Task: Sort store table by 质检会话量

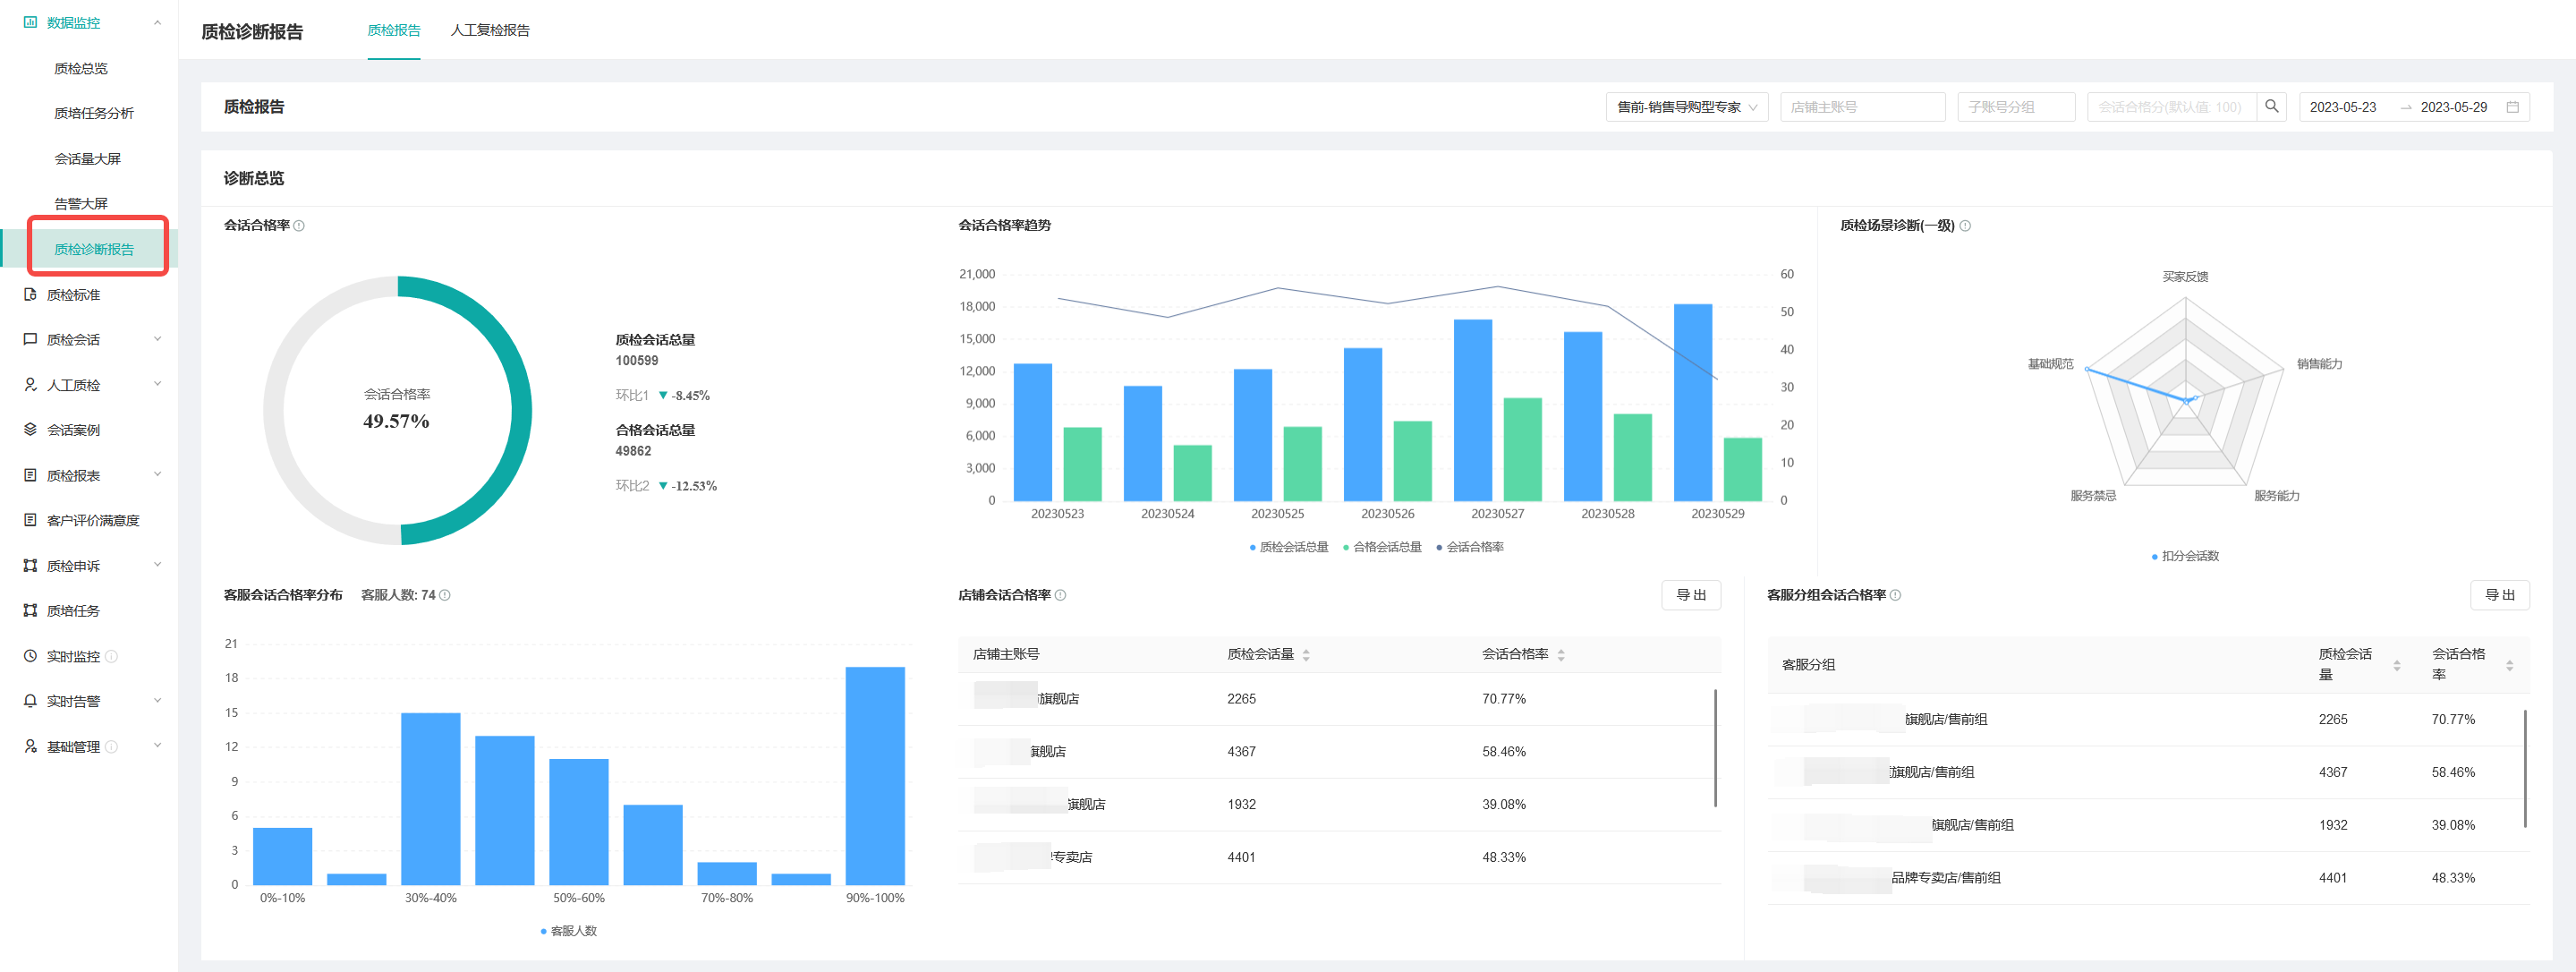Action: pyautogui.click(x=1306, y=655)
